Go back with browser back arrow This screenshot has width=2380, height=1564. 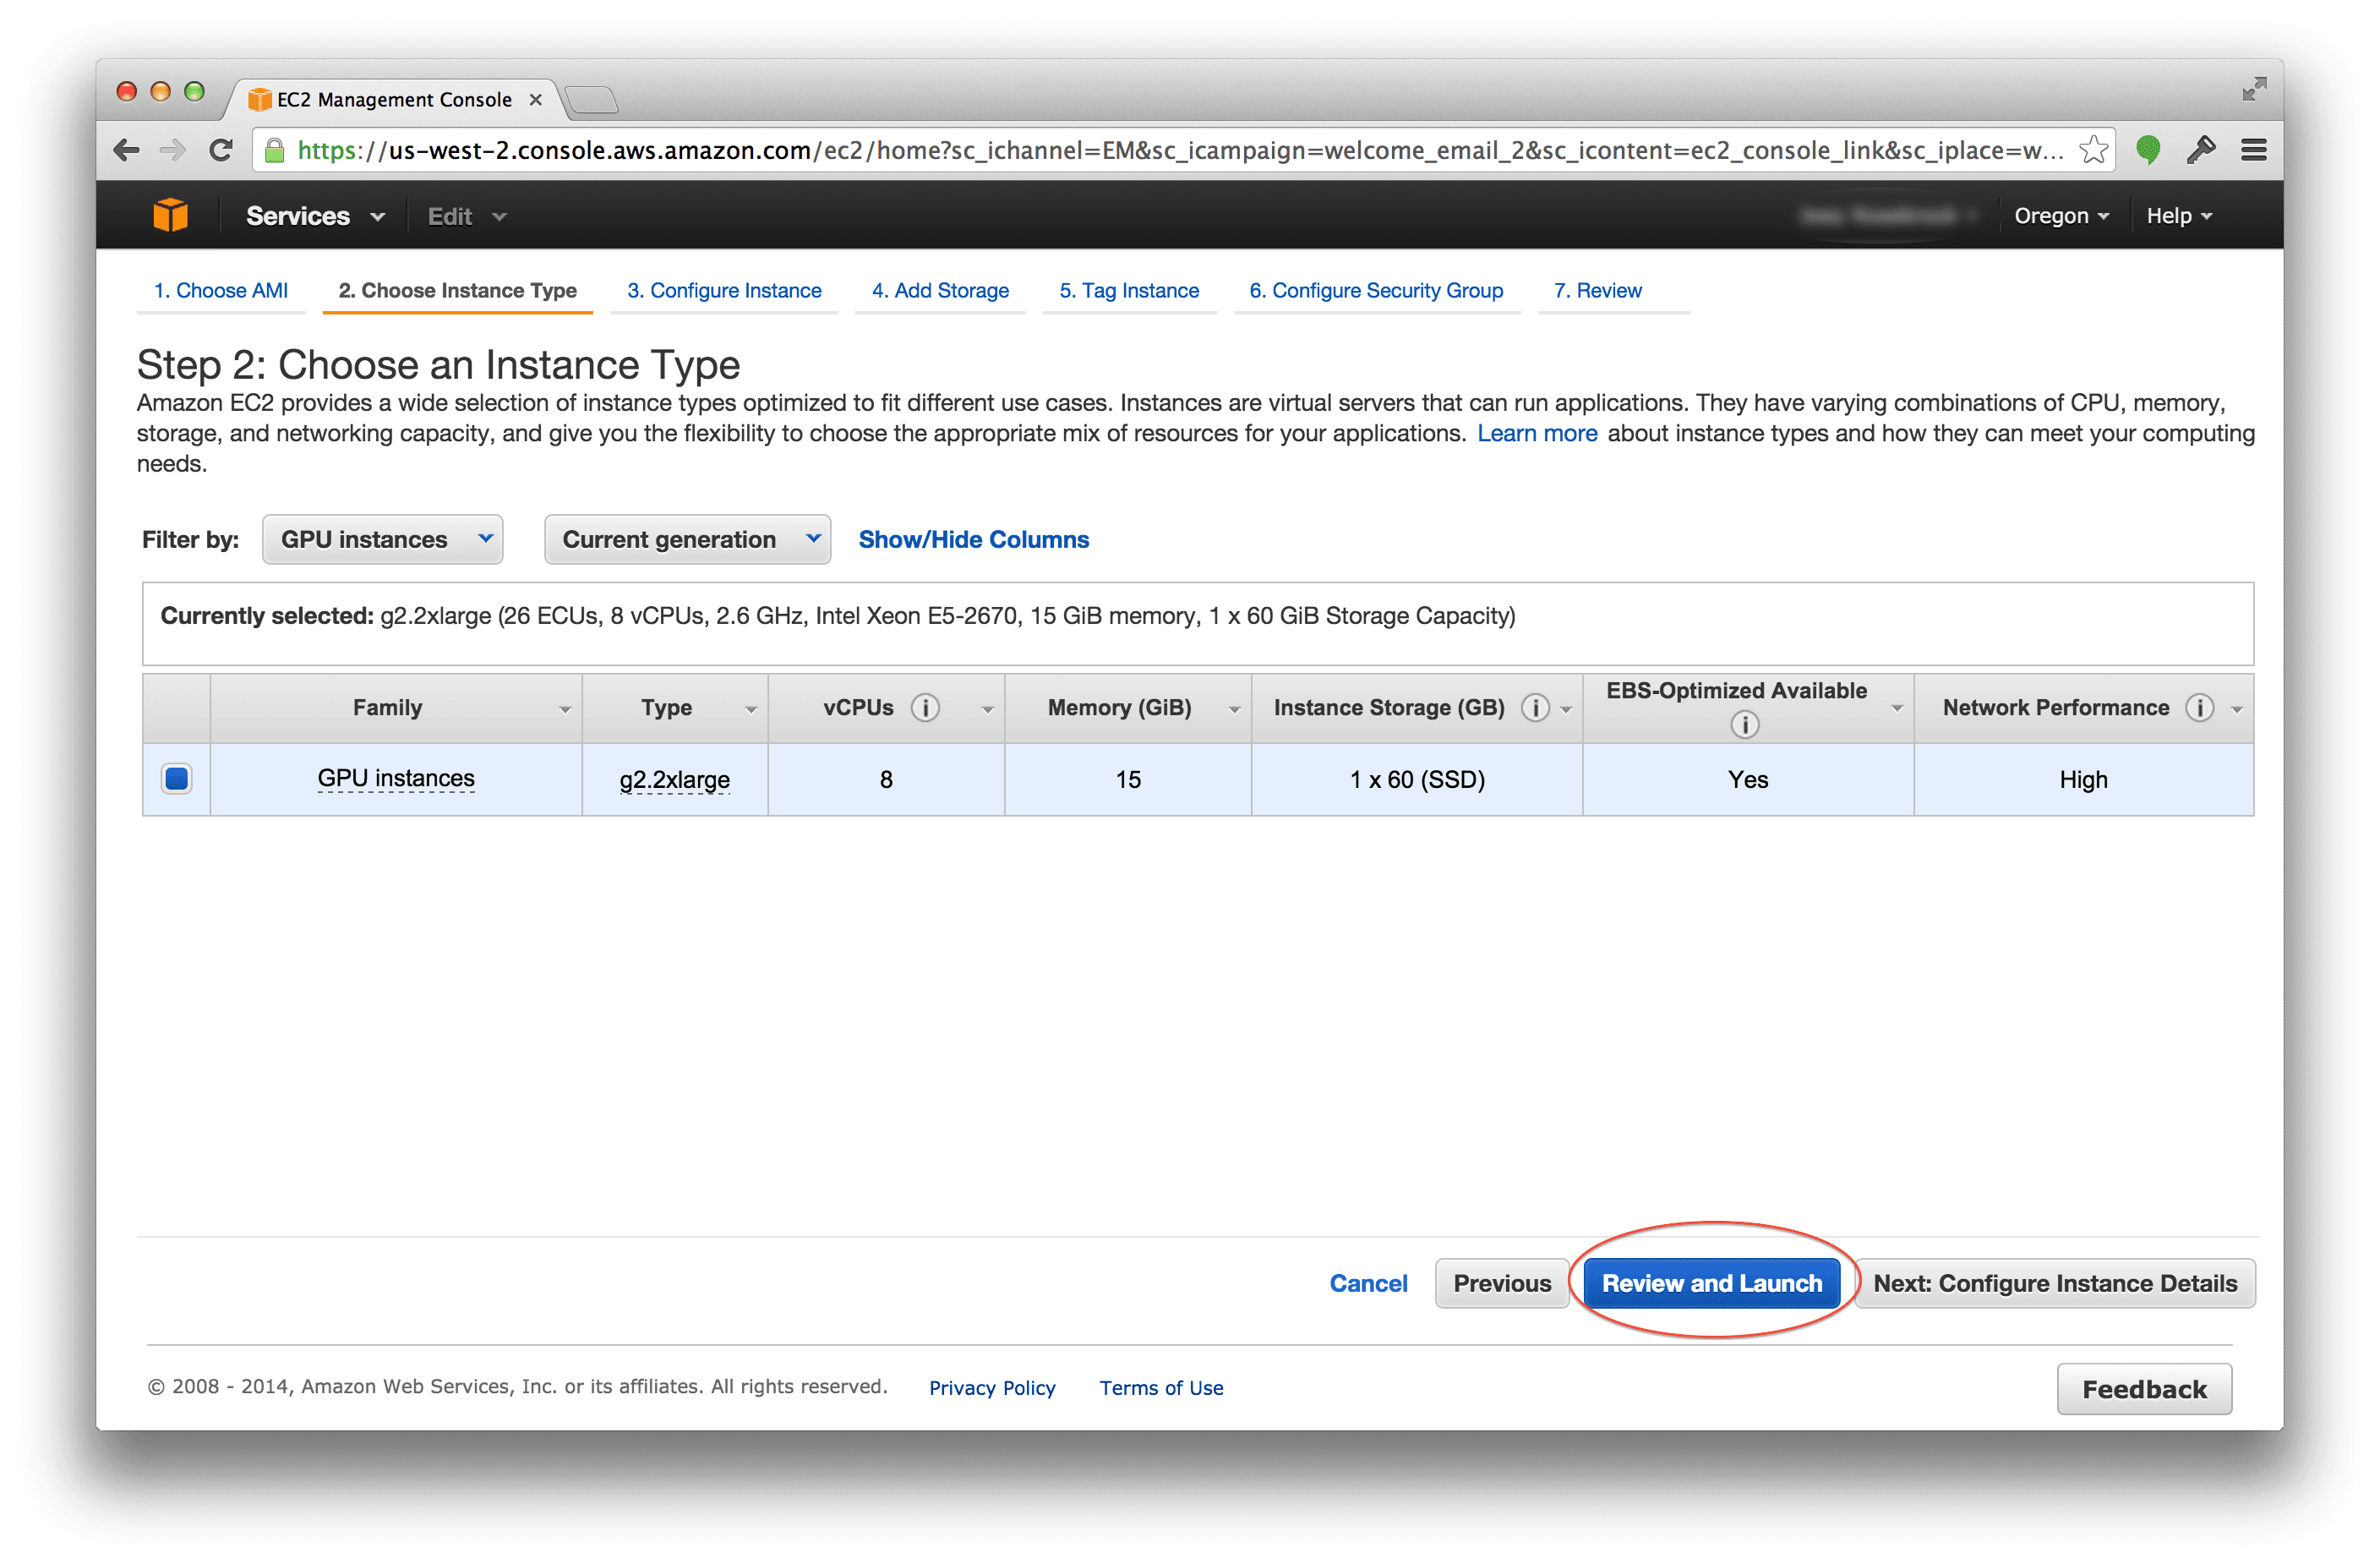tap(127, 150)
